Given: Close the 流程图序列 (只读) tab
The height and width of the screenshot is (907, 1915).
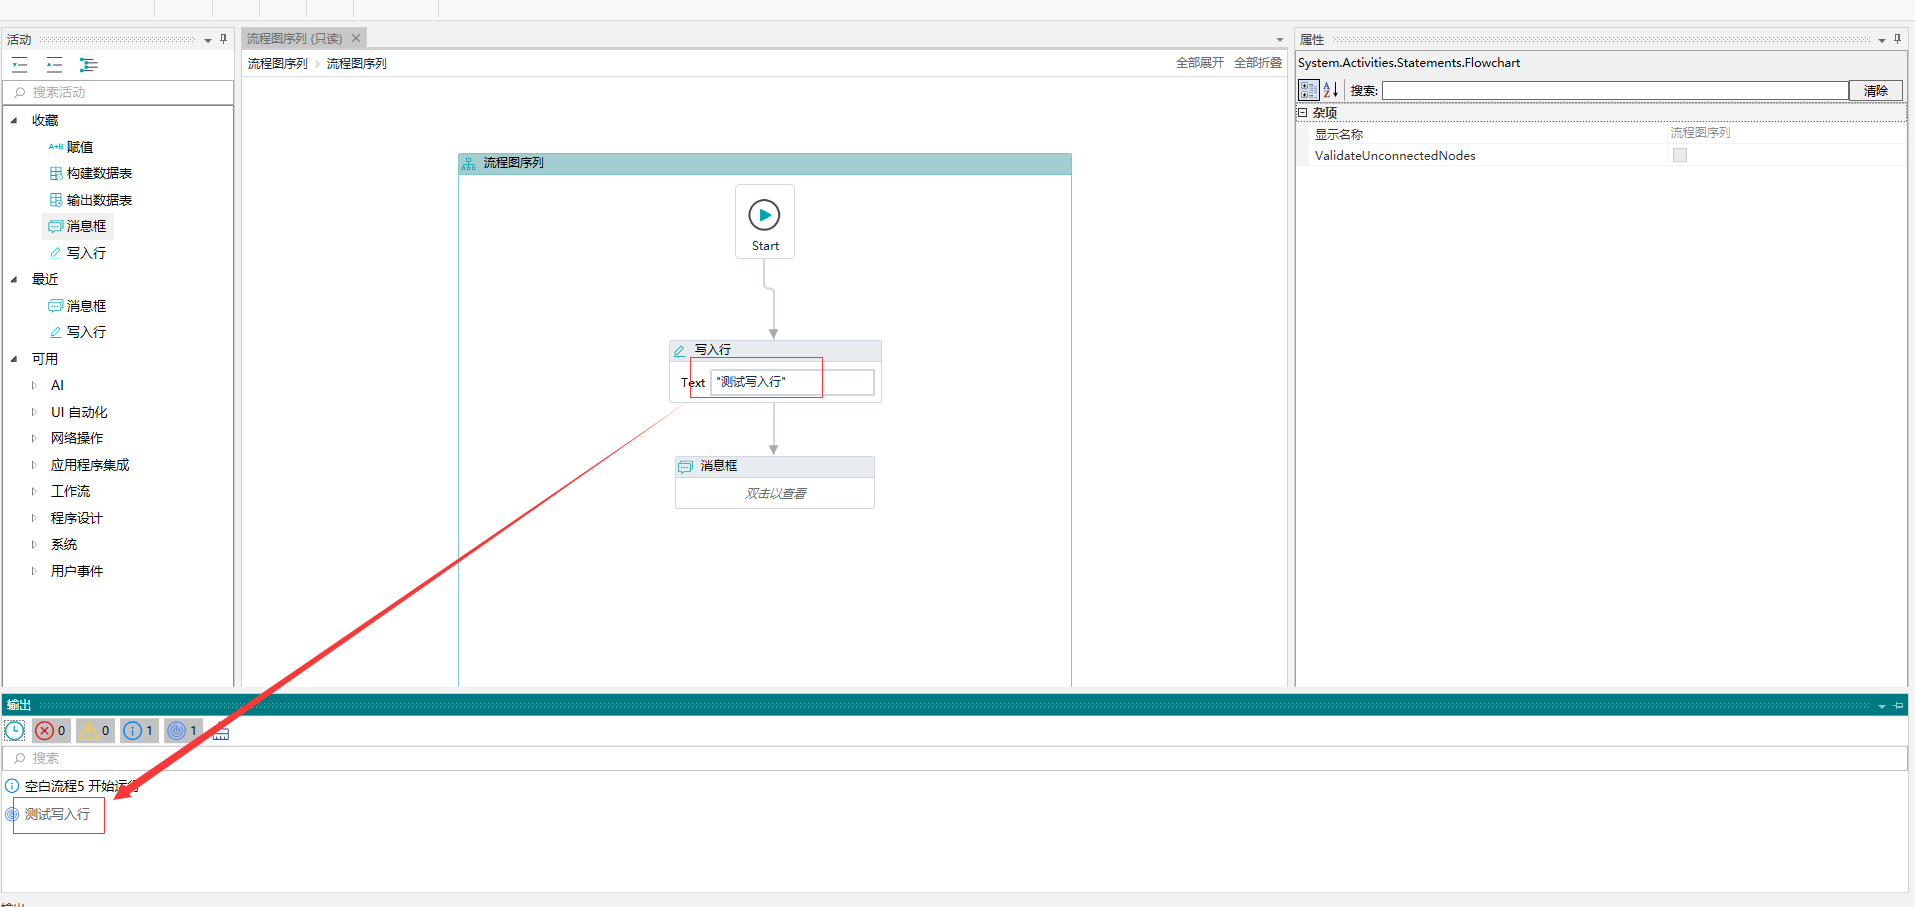Looking at the screenshot, I should (356, 38).
